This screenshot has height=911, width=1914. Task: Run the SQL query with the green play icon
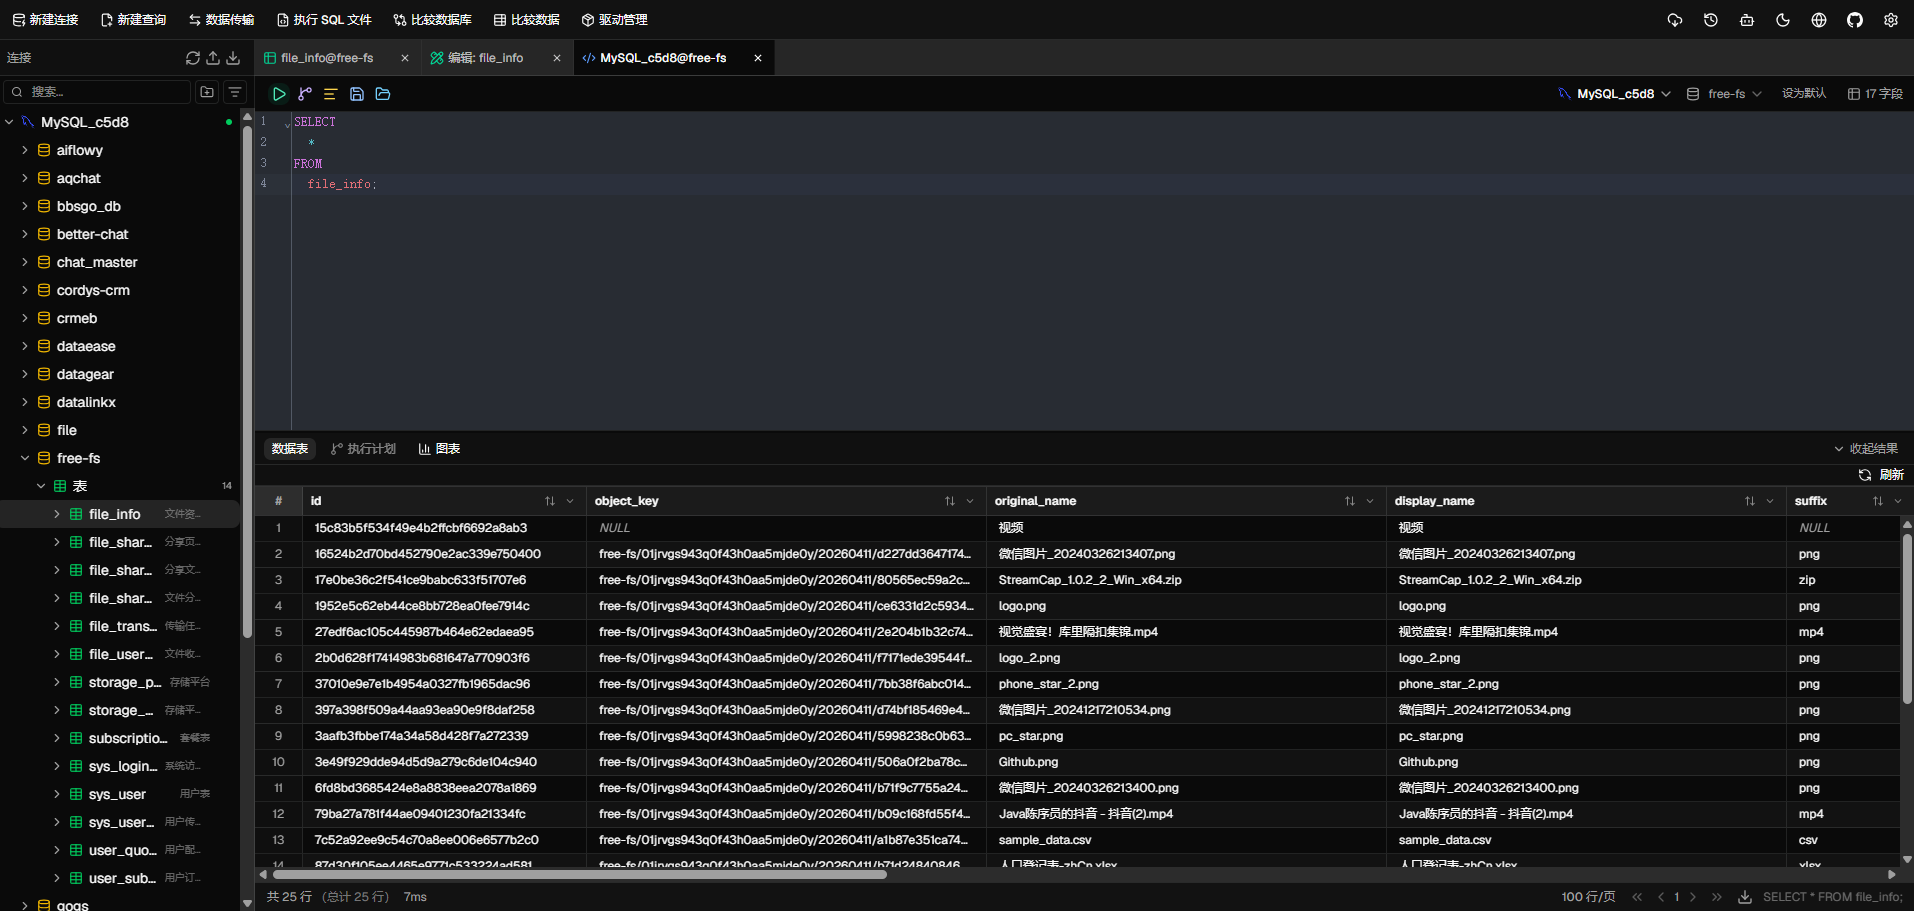click(x=279, y=94)
